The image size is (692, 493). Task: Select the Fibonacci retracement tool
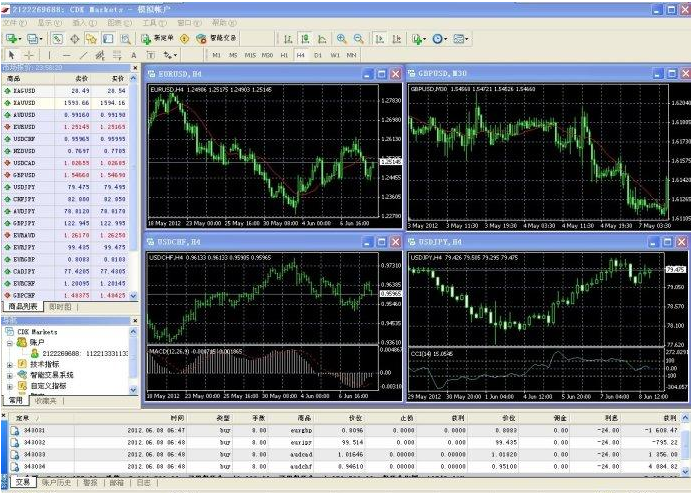(117, 55)
